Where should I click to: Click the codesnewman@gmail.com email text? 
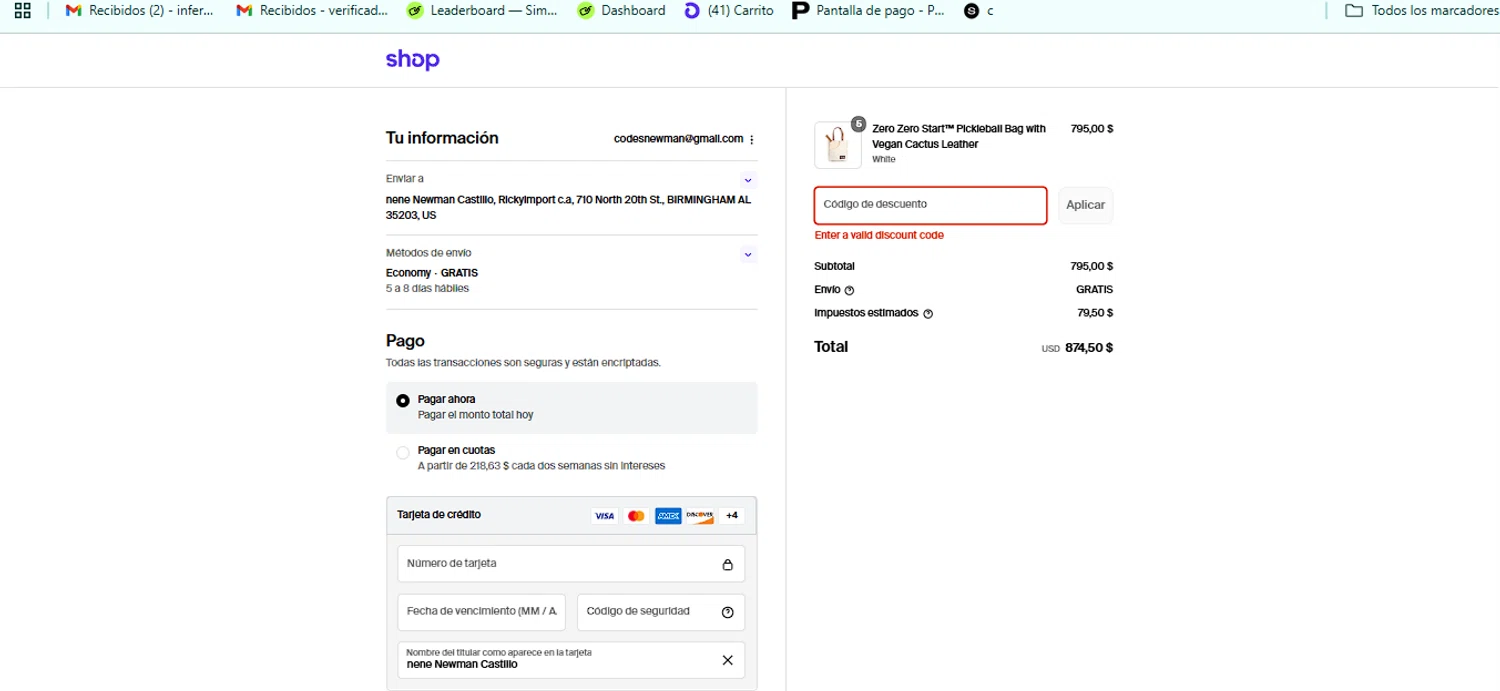679,139
